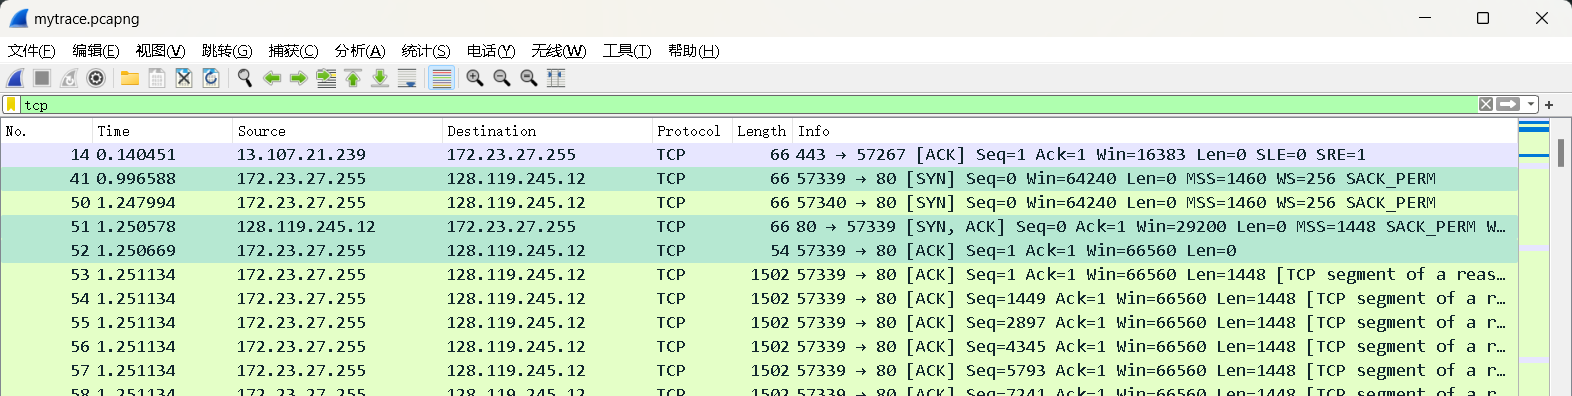The image size is (1572, 396).
Task: Select packet 57 with Seq=5793
Action: point(759,371)
